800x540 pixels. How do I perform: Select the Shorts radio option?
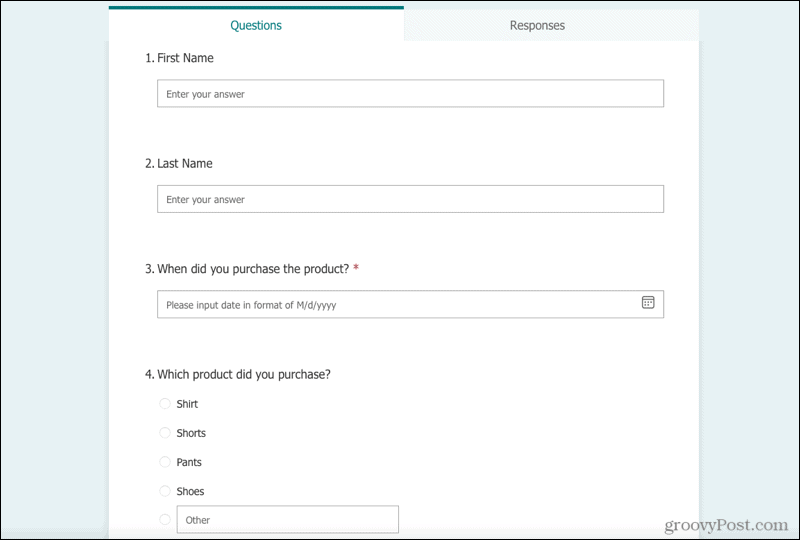[x=165, y=433]
